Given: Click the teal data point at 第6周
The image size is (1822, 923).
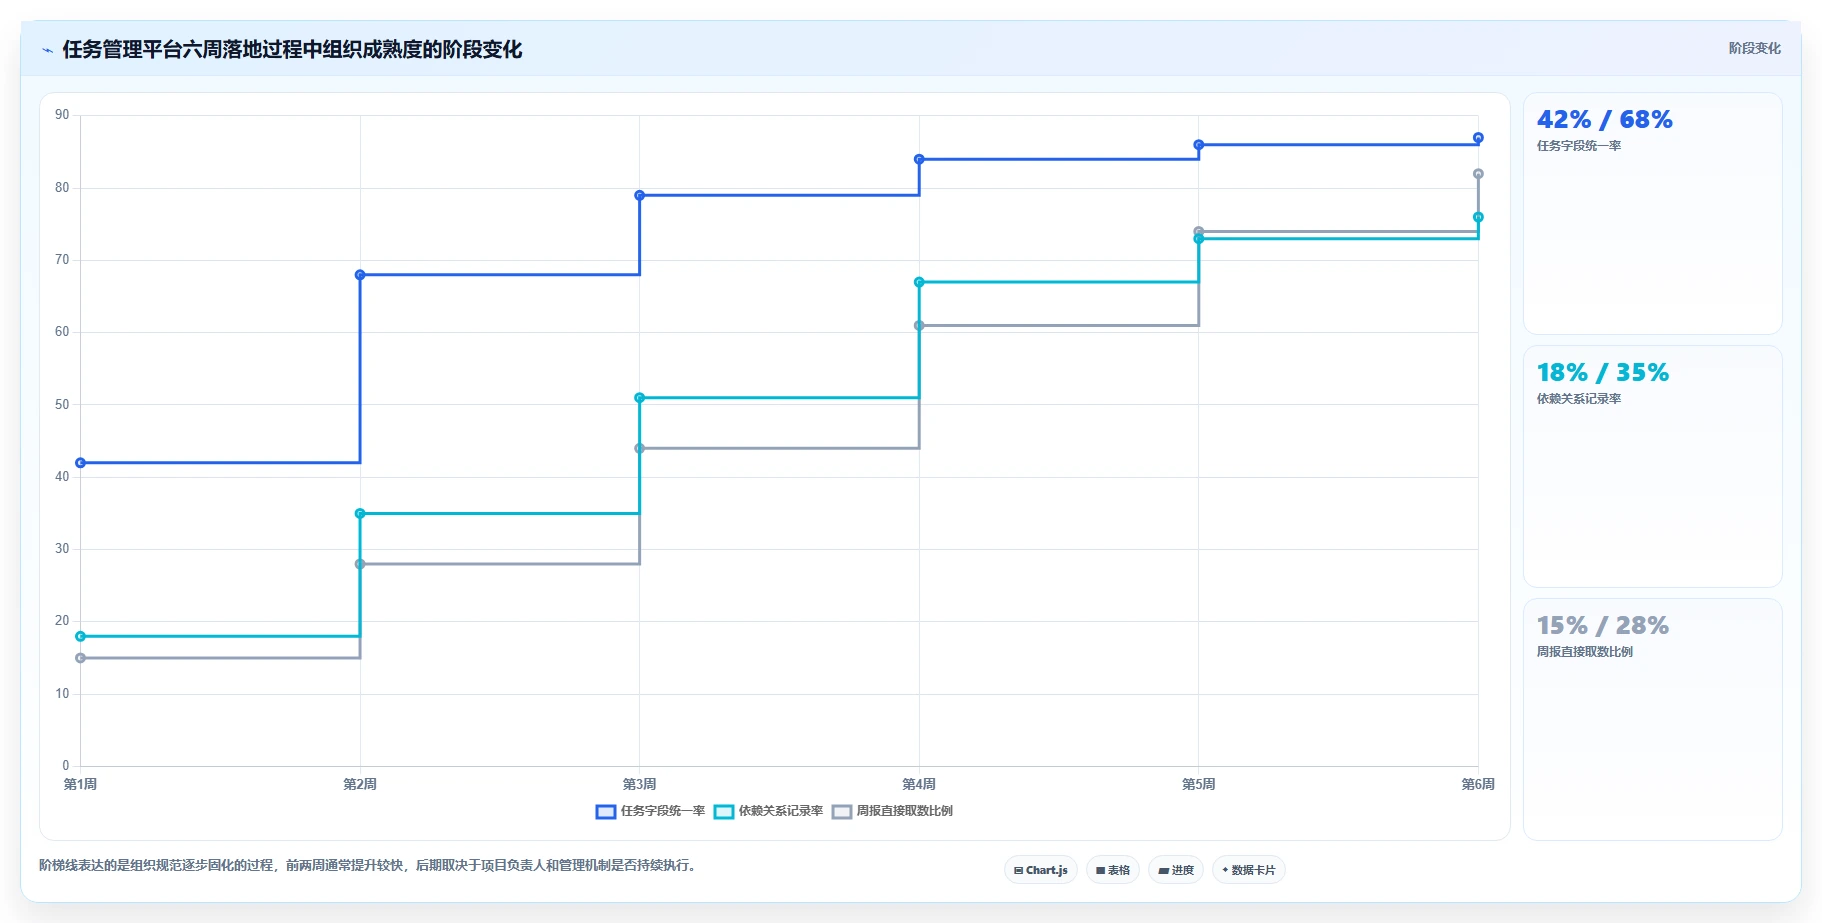Looking at the screenshot, I should (x=1478, y=217).
